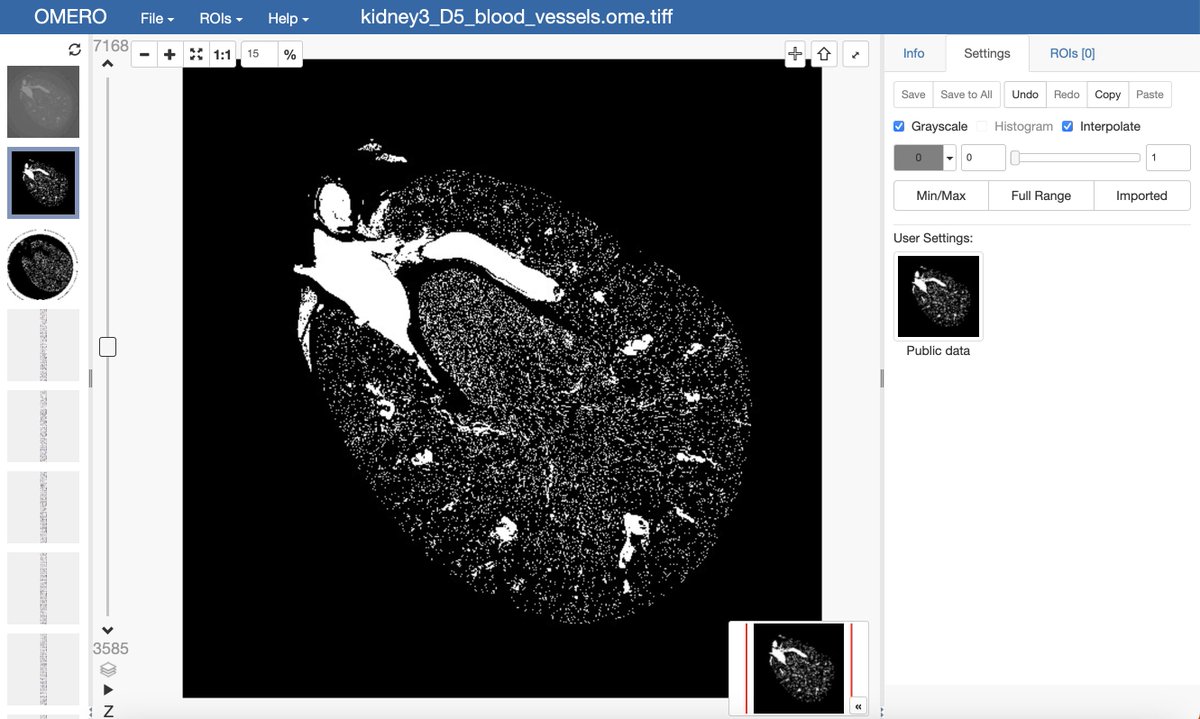Apply Min/Max intensity range
The image size is (1200, 719).
(941, 195)
